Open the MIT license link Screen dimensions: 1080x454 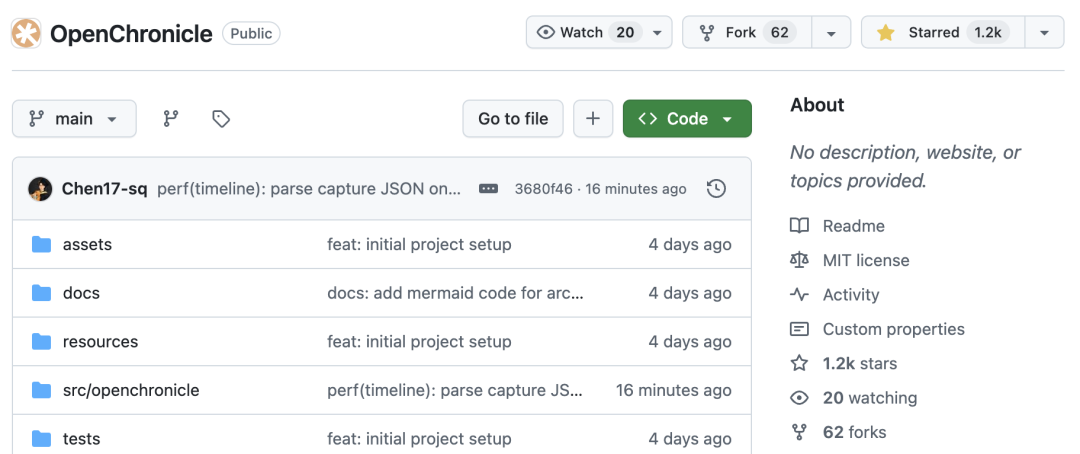pyautogui.click(x=865, y=260)
